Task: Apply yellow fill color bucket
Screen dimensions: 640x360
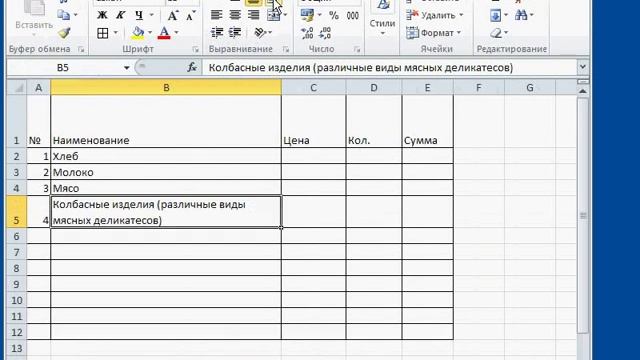Action: [138, 33]
